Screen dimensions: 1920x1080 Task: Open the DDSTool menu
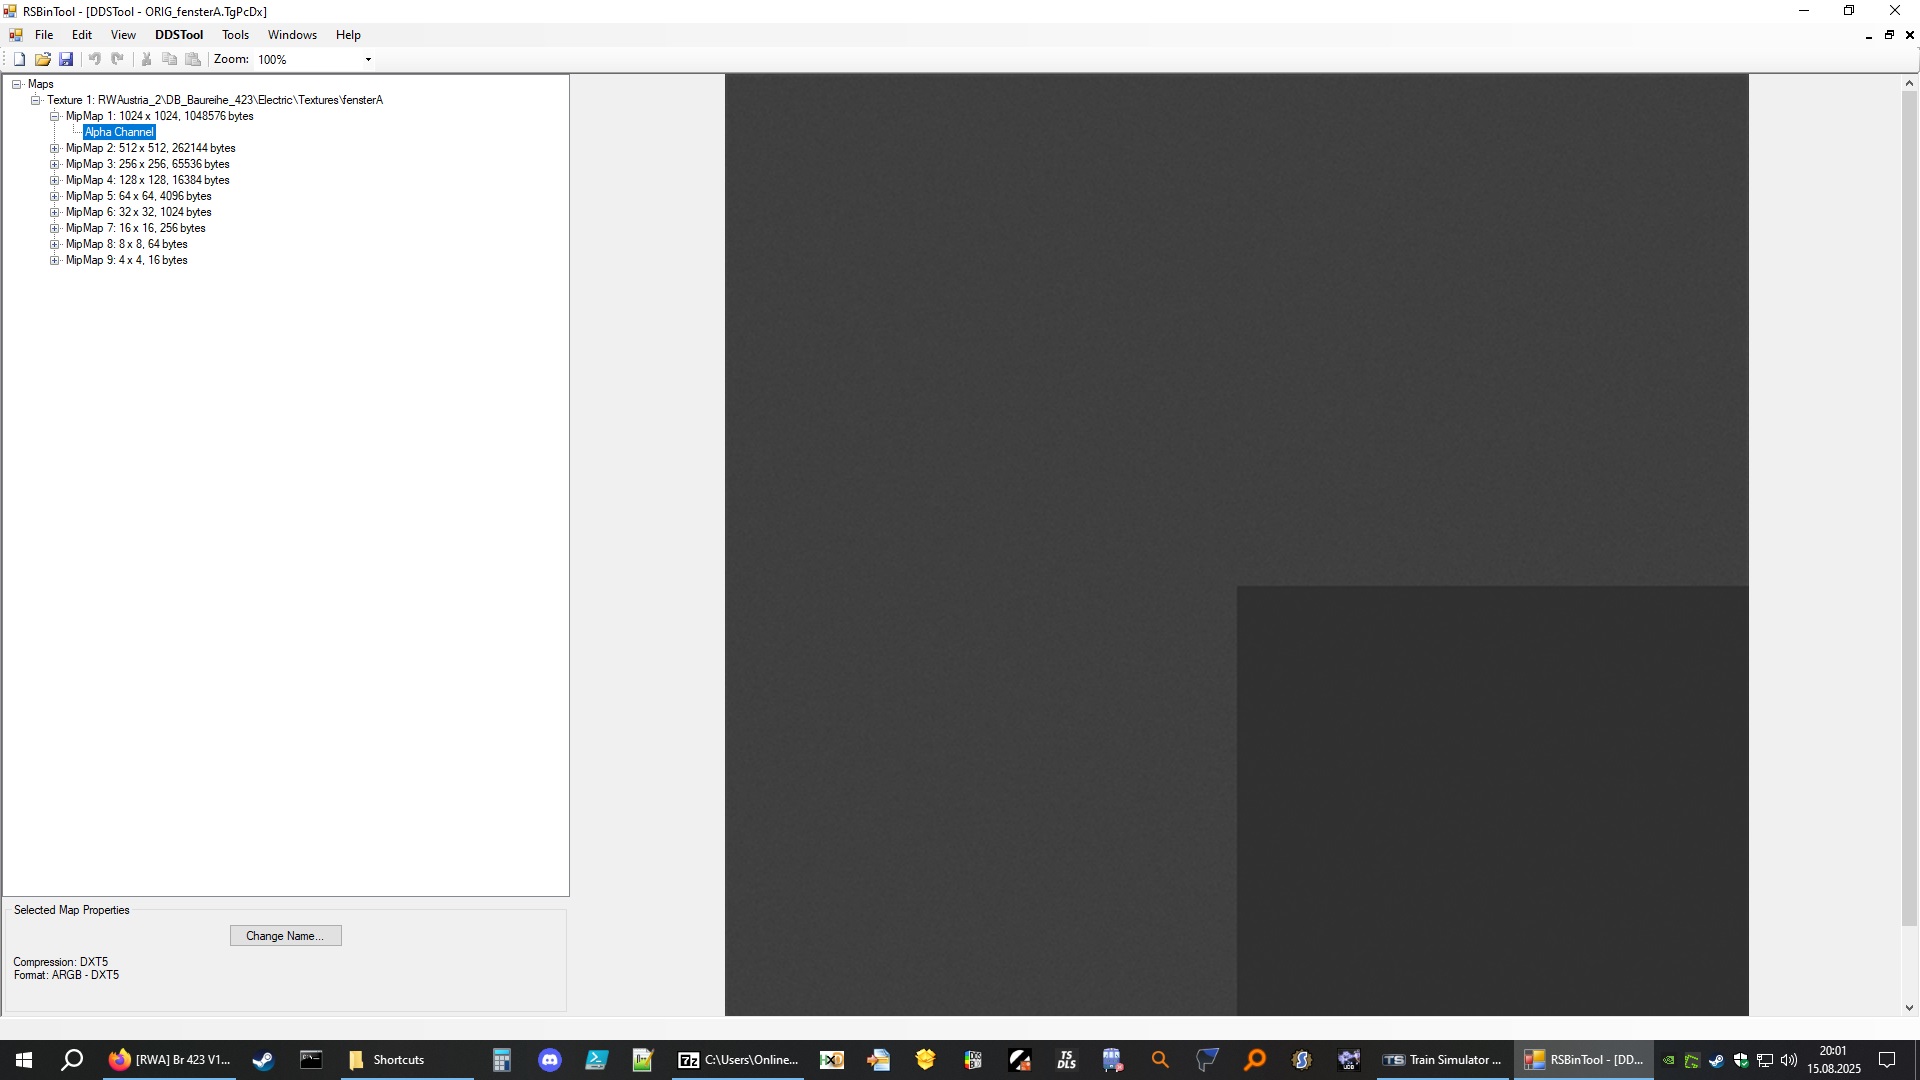(x=179, y=35)
